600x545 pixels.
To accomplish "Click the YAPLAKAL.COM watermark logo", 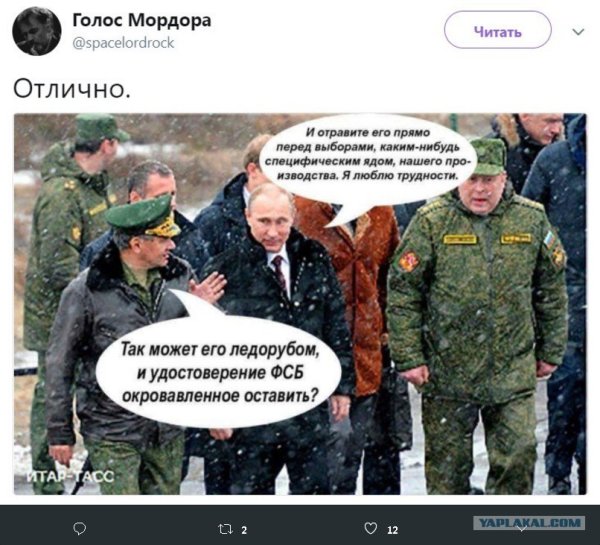I will 529,523.
